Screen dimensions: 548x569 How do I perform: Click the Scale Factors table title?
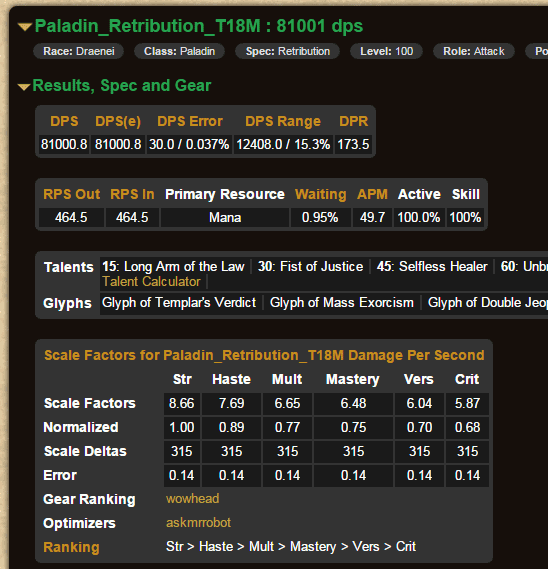tap(264, 355)
